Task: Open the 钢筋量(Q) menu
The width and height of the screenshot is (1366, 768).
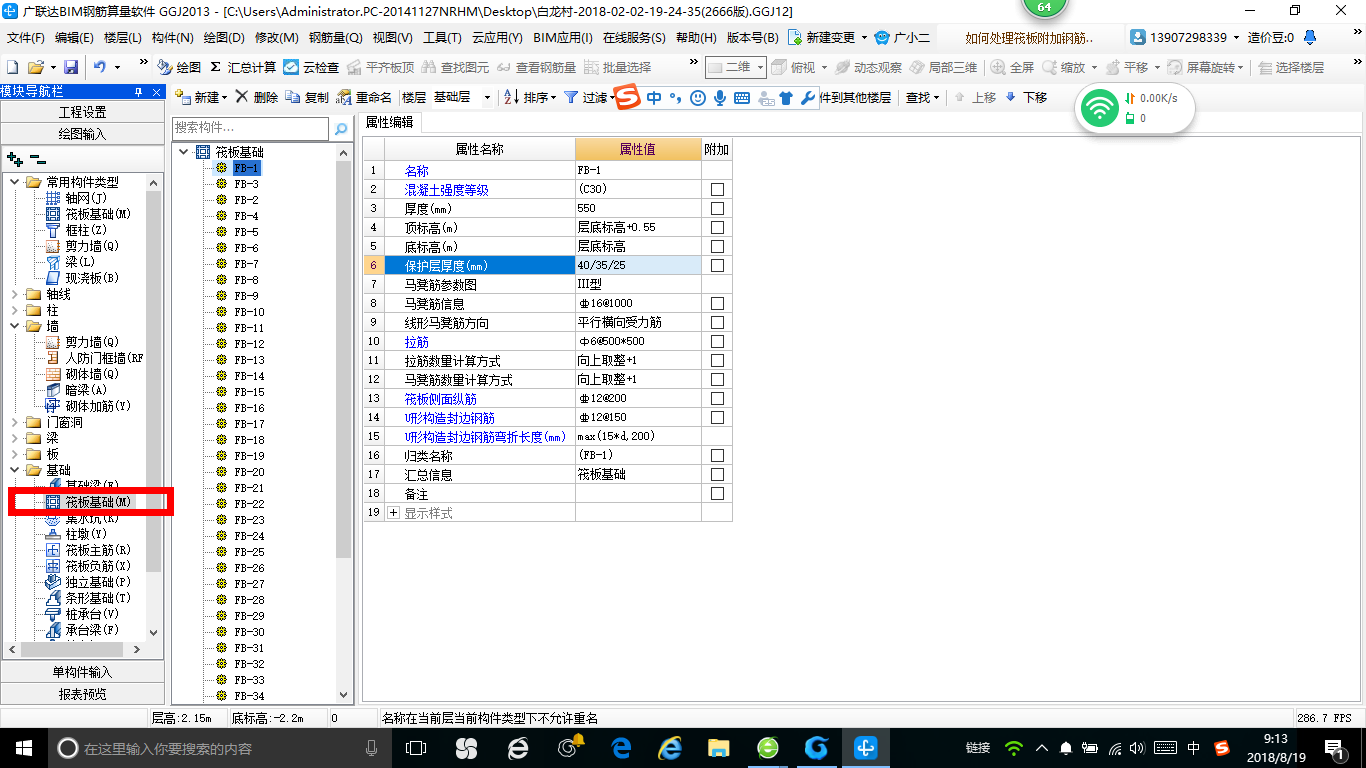Action: pyautogui.click(x=336, y=38)
